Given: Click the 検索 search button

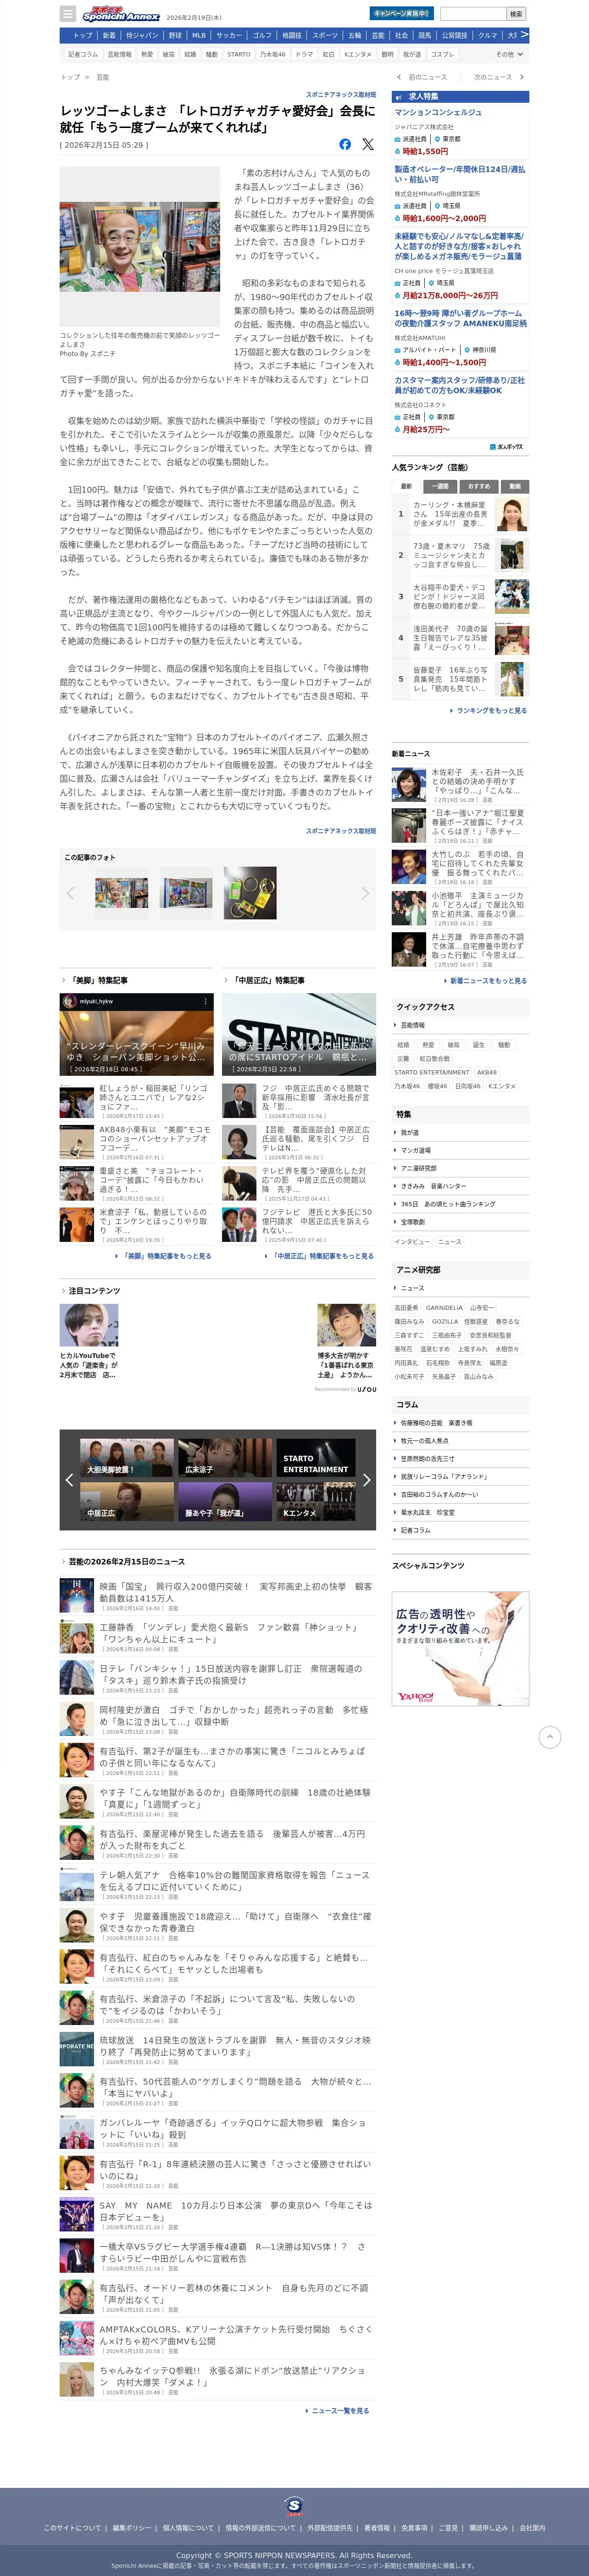Looking at the screenshot, I should click(516, 14).
